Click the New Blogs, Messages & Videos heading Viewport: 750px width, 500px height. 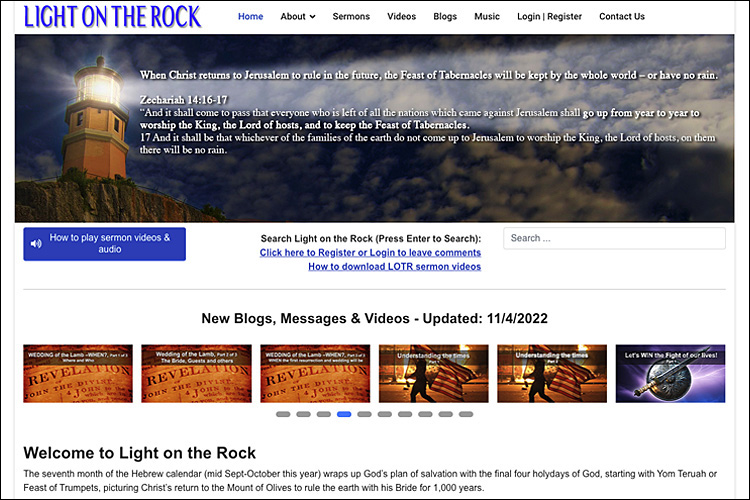tap(375, 319)
